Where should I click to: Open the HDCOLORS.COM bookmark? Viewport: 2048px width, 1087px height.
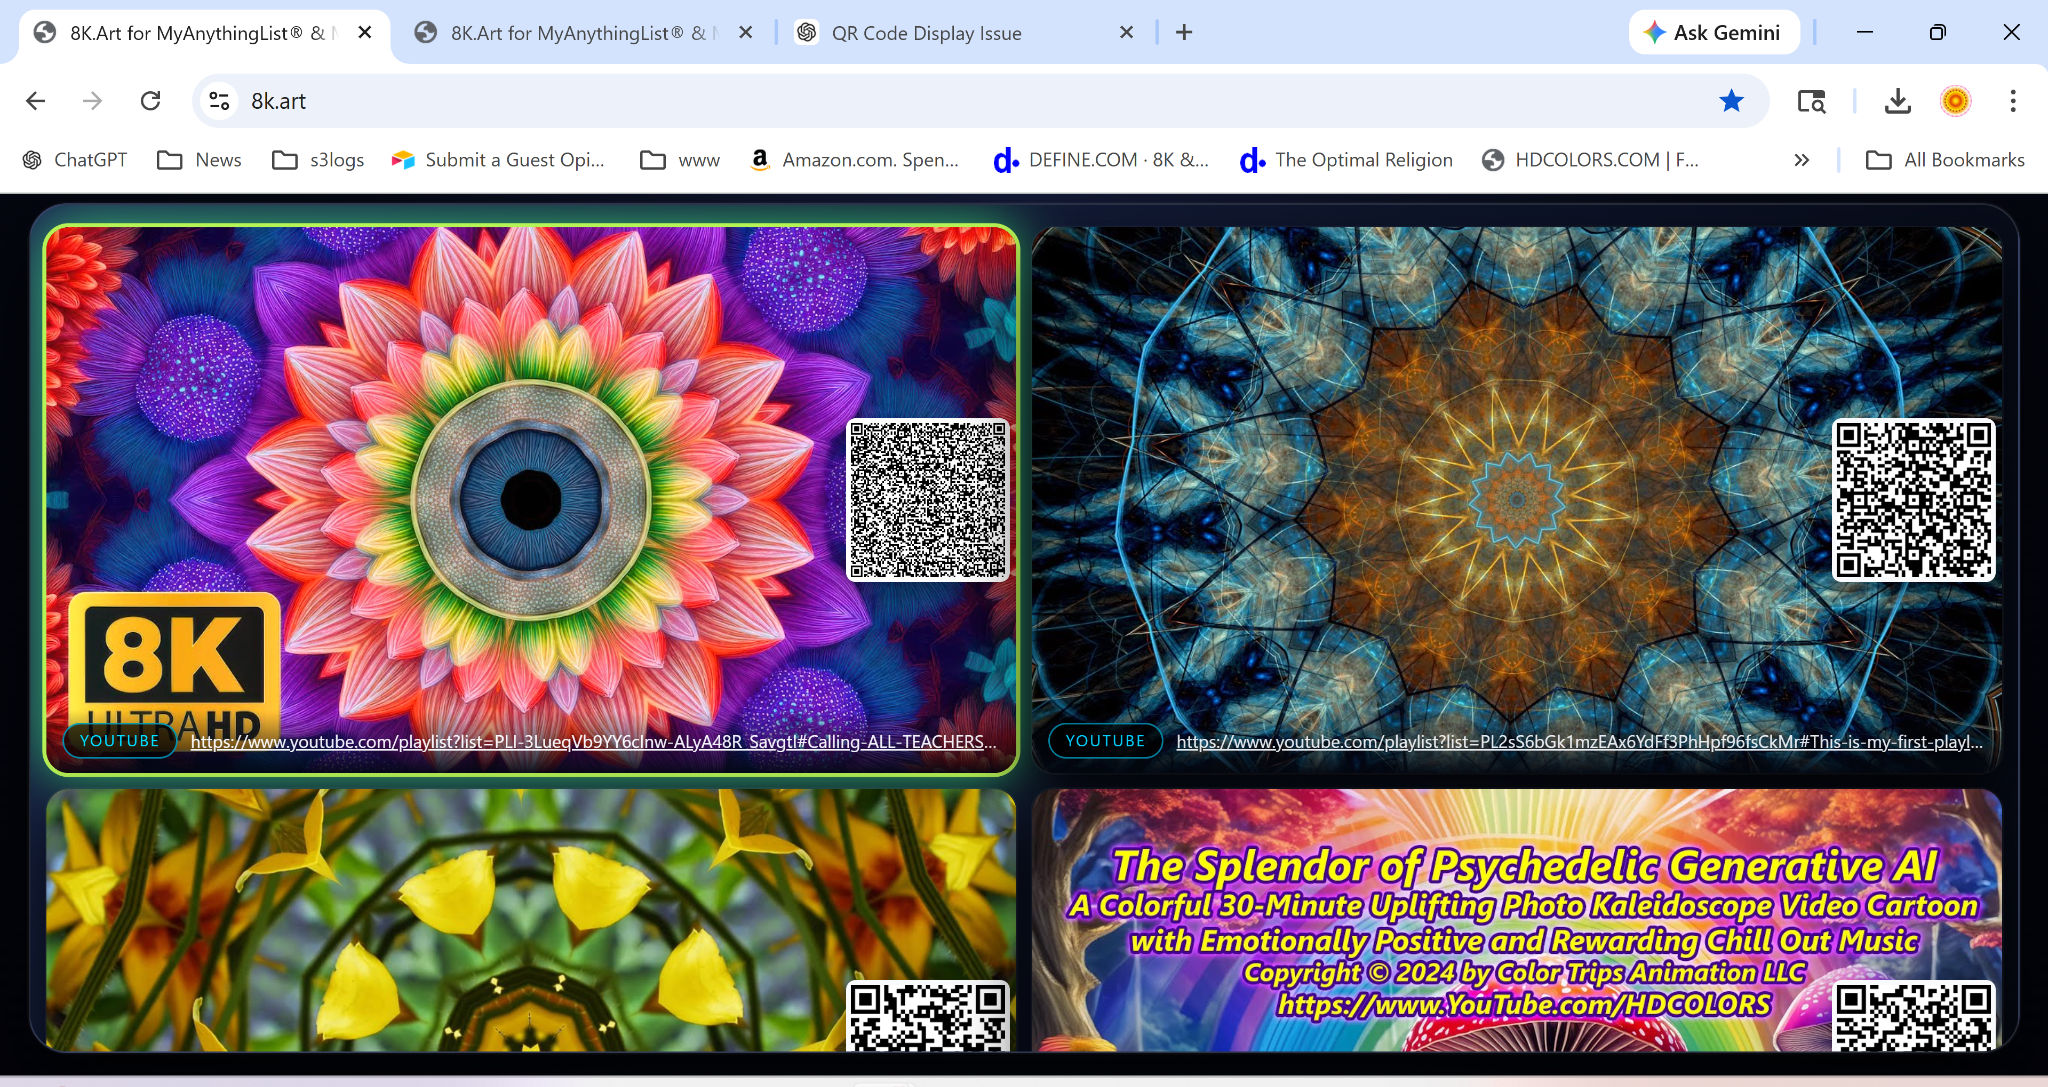tap(1590, 160)
